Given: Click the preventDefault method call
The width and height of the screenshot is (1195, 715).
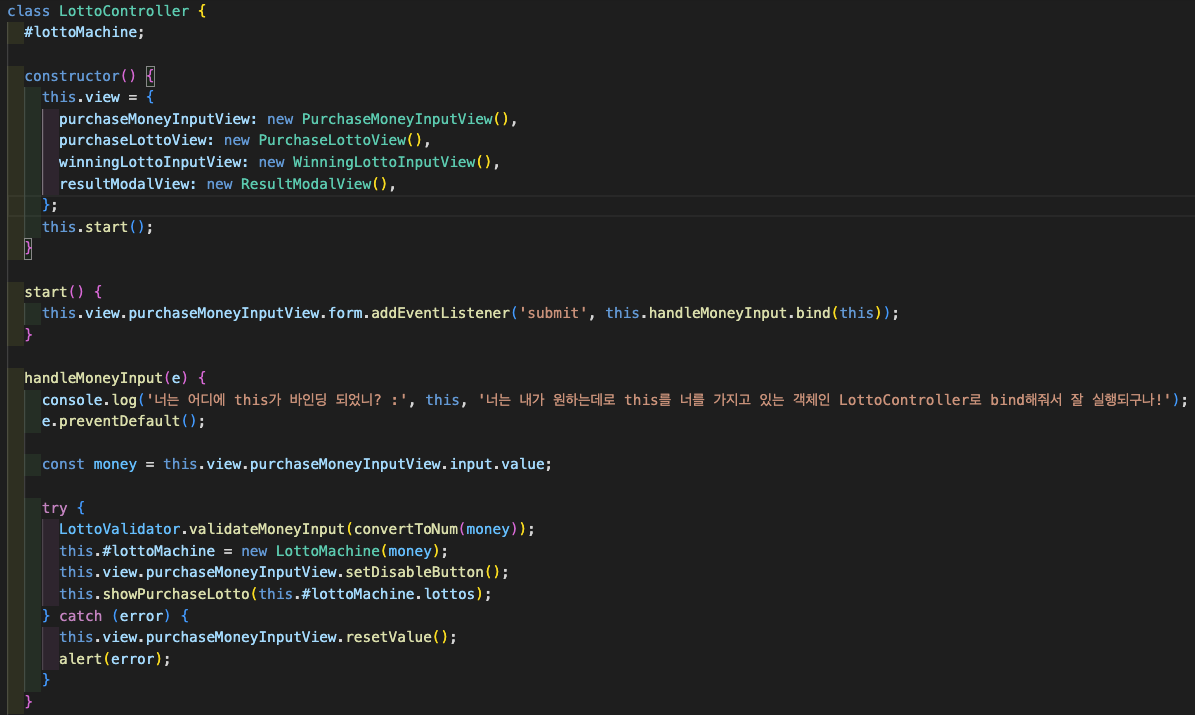Looking at the screenshot, I should tap(122, 421).
